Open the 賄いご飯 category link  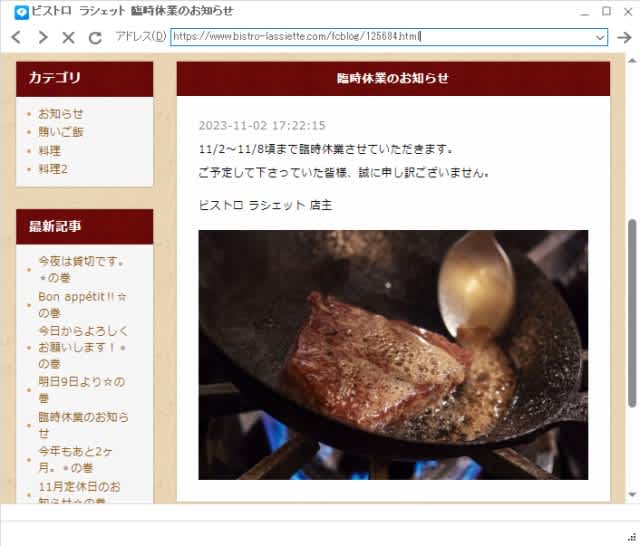[x=60, y=132]
